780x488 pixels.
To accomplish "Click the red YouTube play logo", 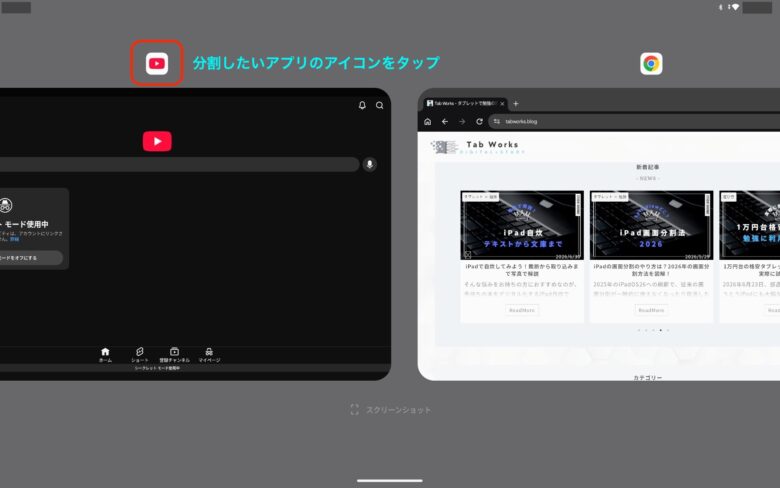I will coord(157,141).
